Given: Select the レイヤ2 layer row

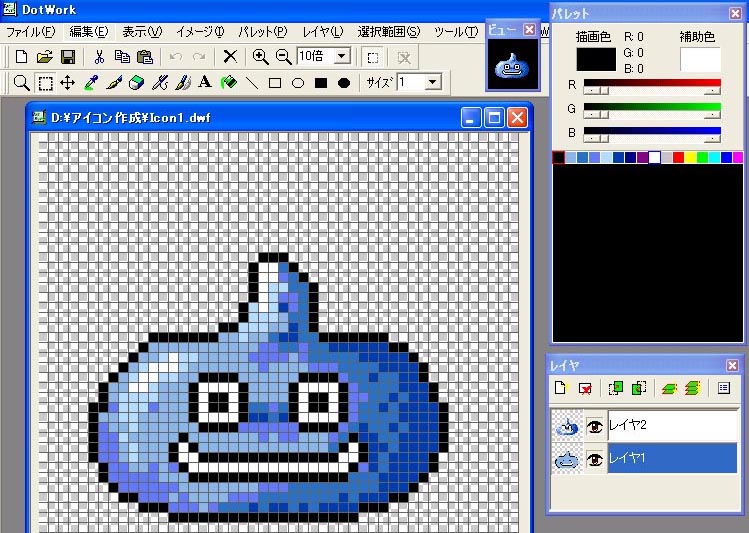Looking at the screenshot, I should pos(673,425).
